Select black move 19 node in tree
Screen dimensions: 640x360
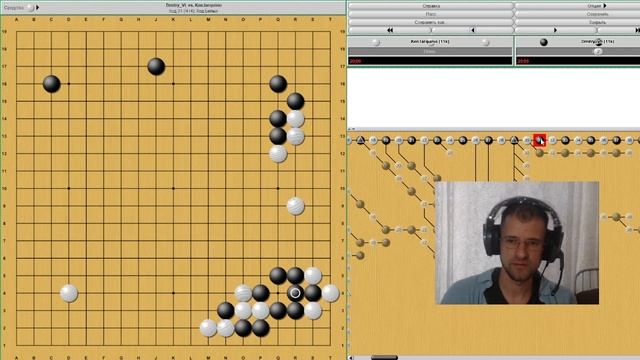(386, 140)
